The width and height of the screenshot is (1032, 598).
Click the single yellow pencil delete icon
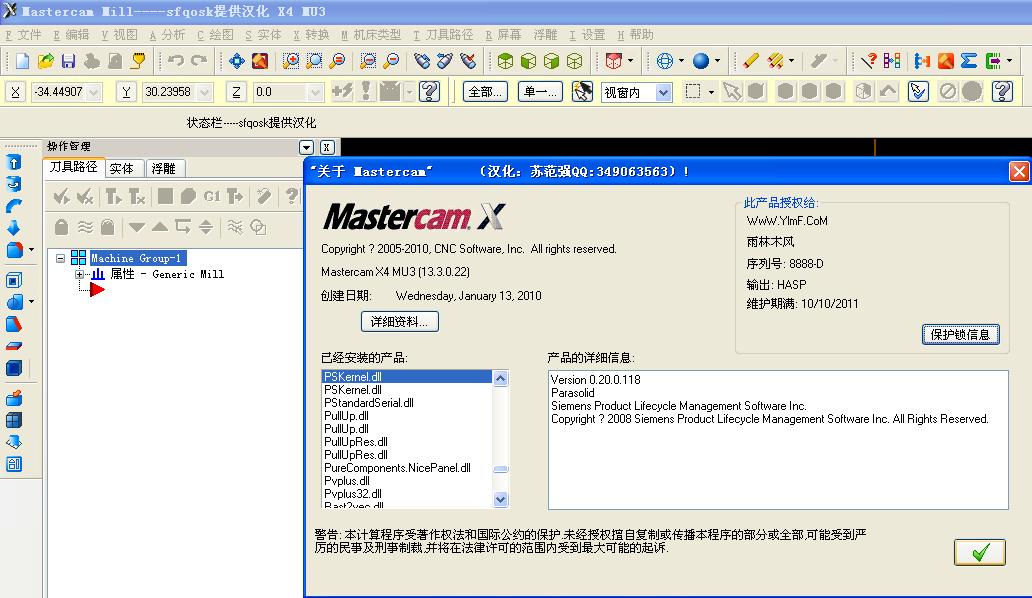[x=750, y=61]
